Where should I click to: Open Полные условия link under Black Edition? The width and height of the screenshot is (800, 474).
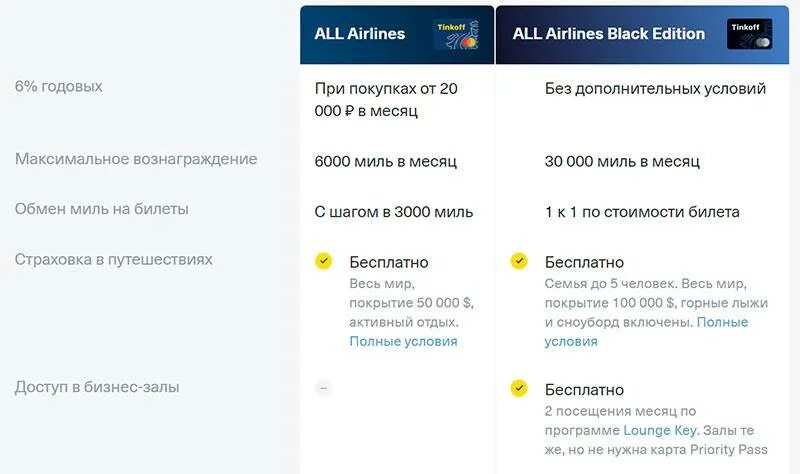722,322
